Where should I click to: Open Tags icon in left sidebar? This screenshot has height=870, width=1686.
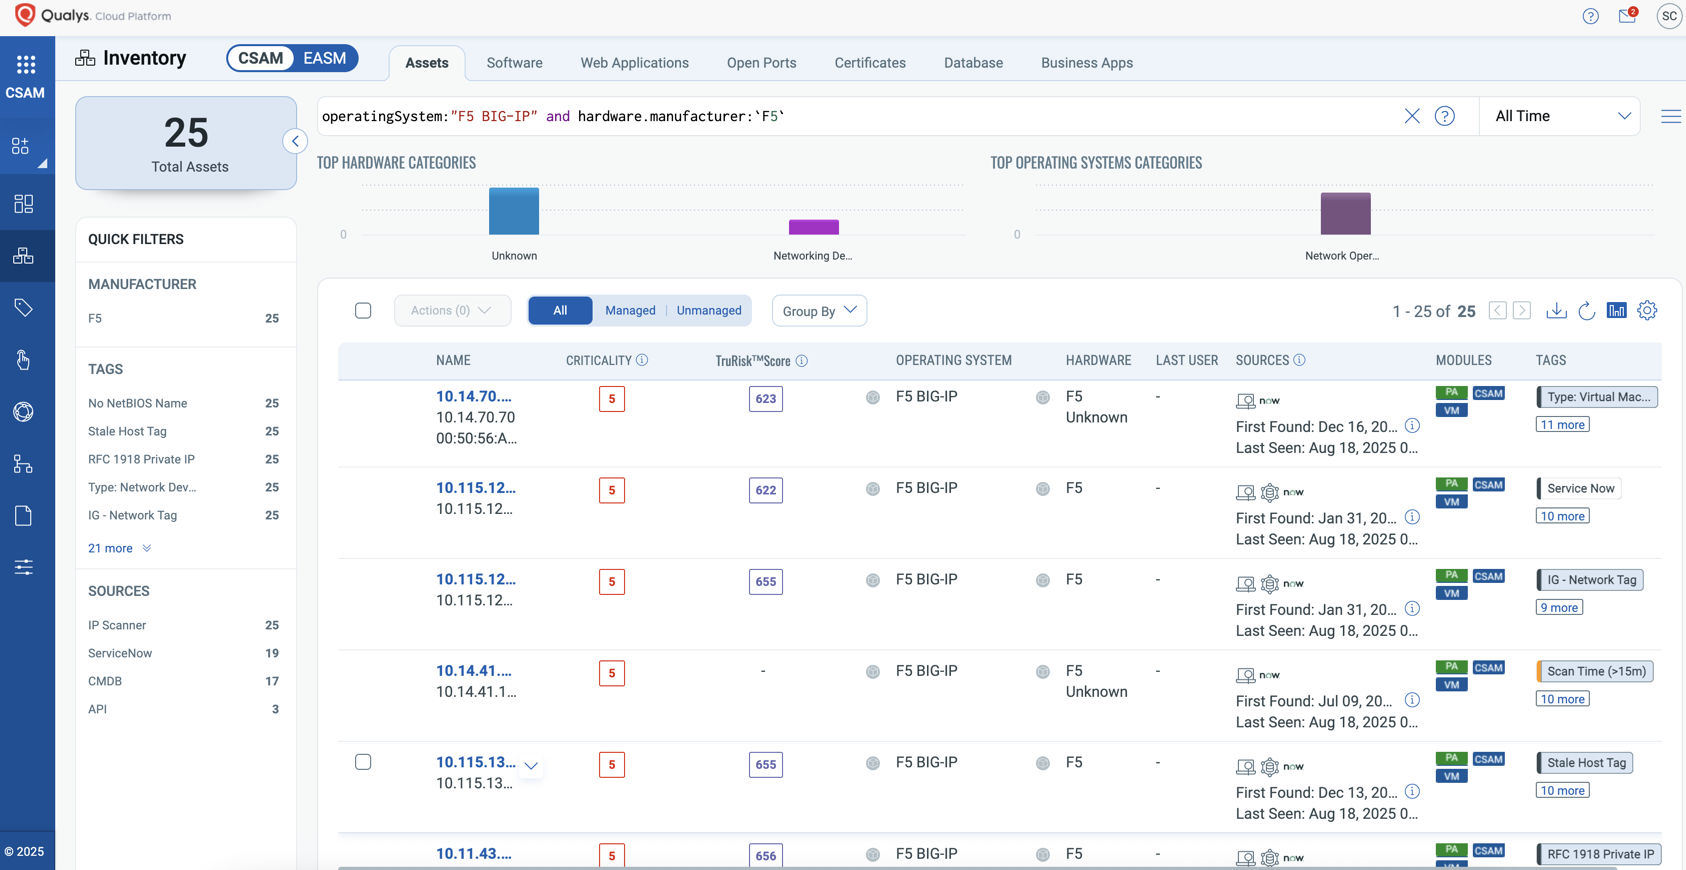coord(24,307)
